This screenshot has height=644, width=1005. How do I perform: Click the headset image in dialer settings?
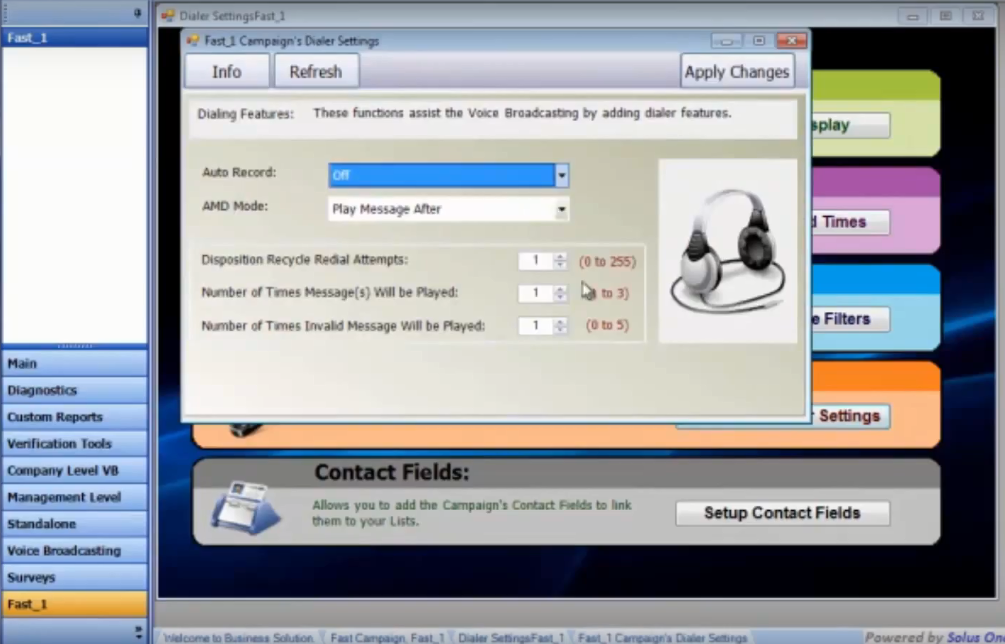(x=728, y=251)
